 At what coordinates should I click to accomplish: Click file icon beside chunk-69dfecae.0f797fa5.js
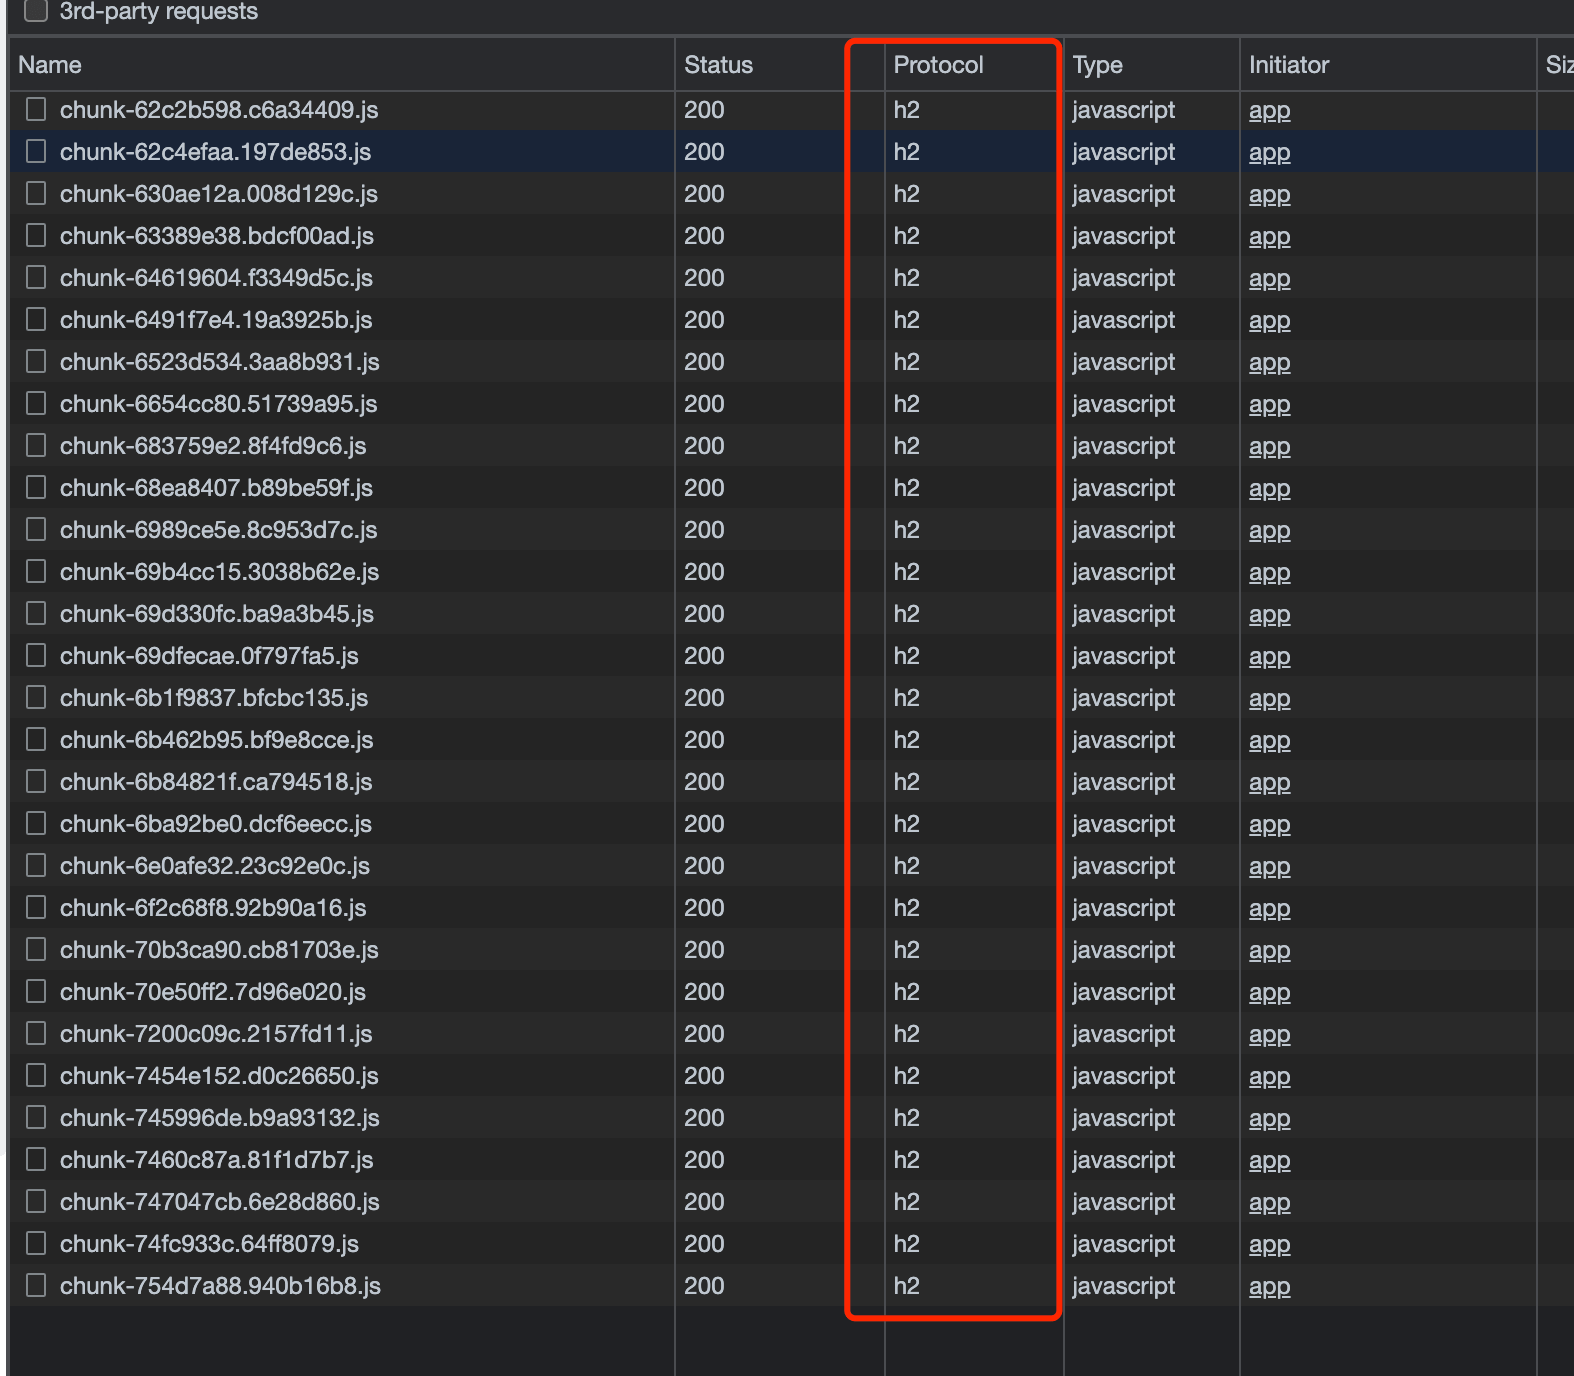[36, 656]
